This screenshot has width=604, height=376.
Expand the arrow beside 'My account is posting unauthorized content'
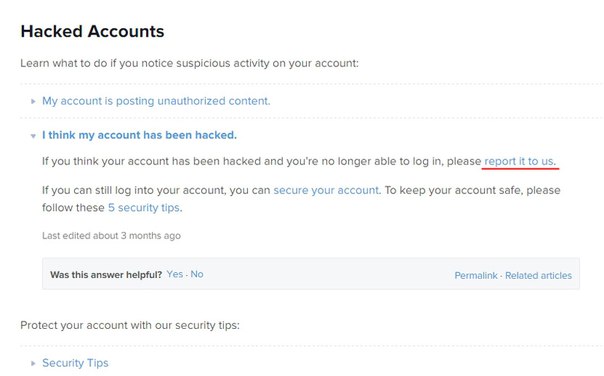coord(33,101)
